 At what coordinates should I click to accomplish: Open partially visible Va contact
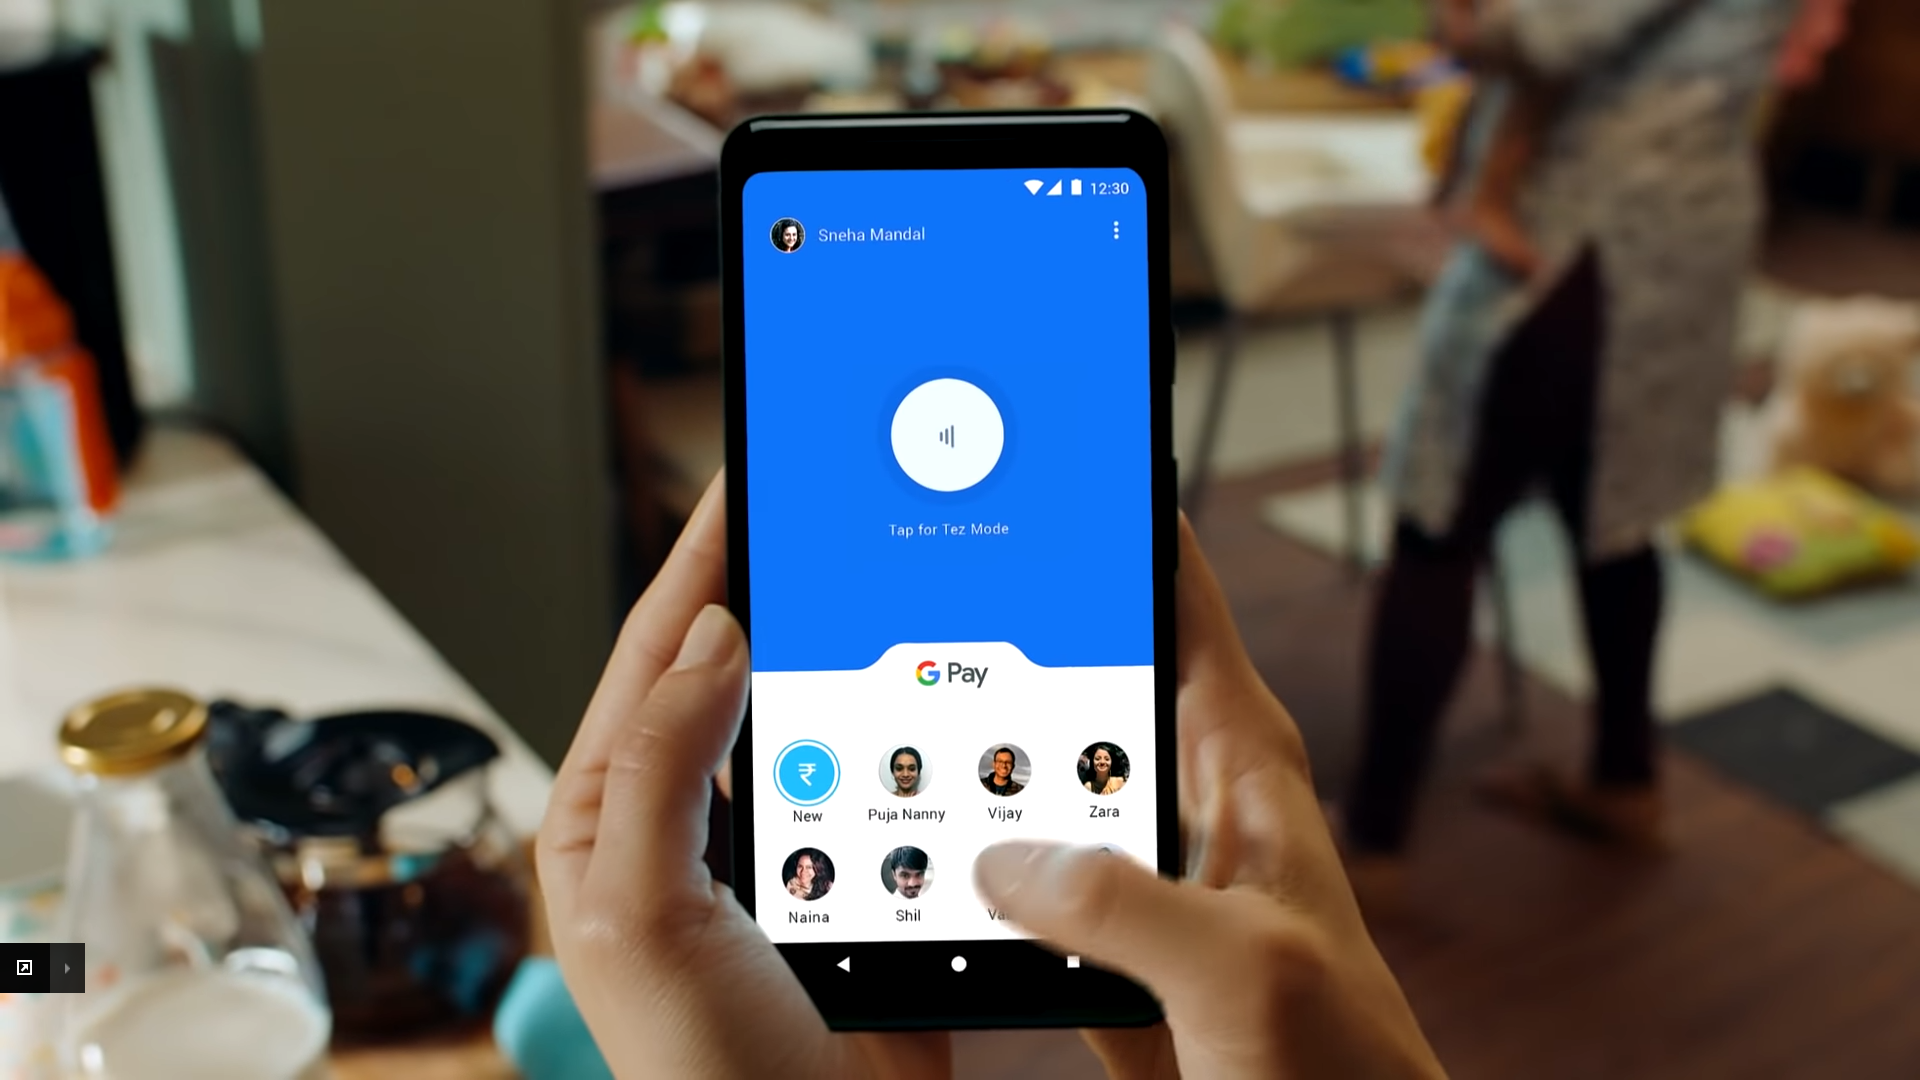pos(1005,880)
